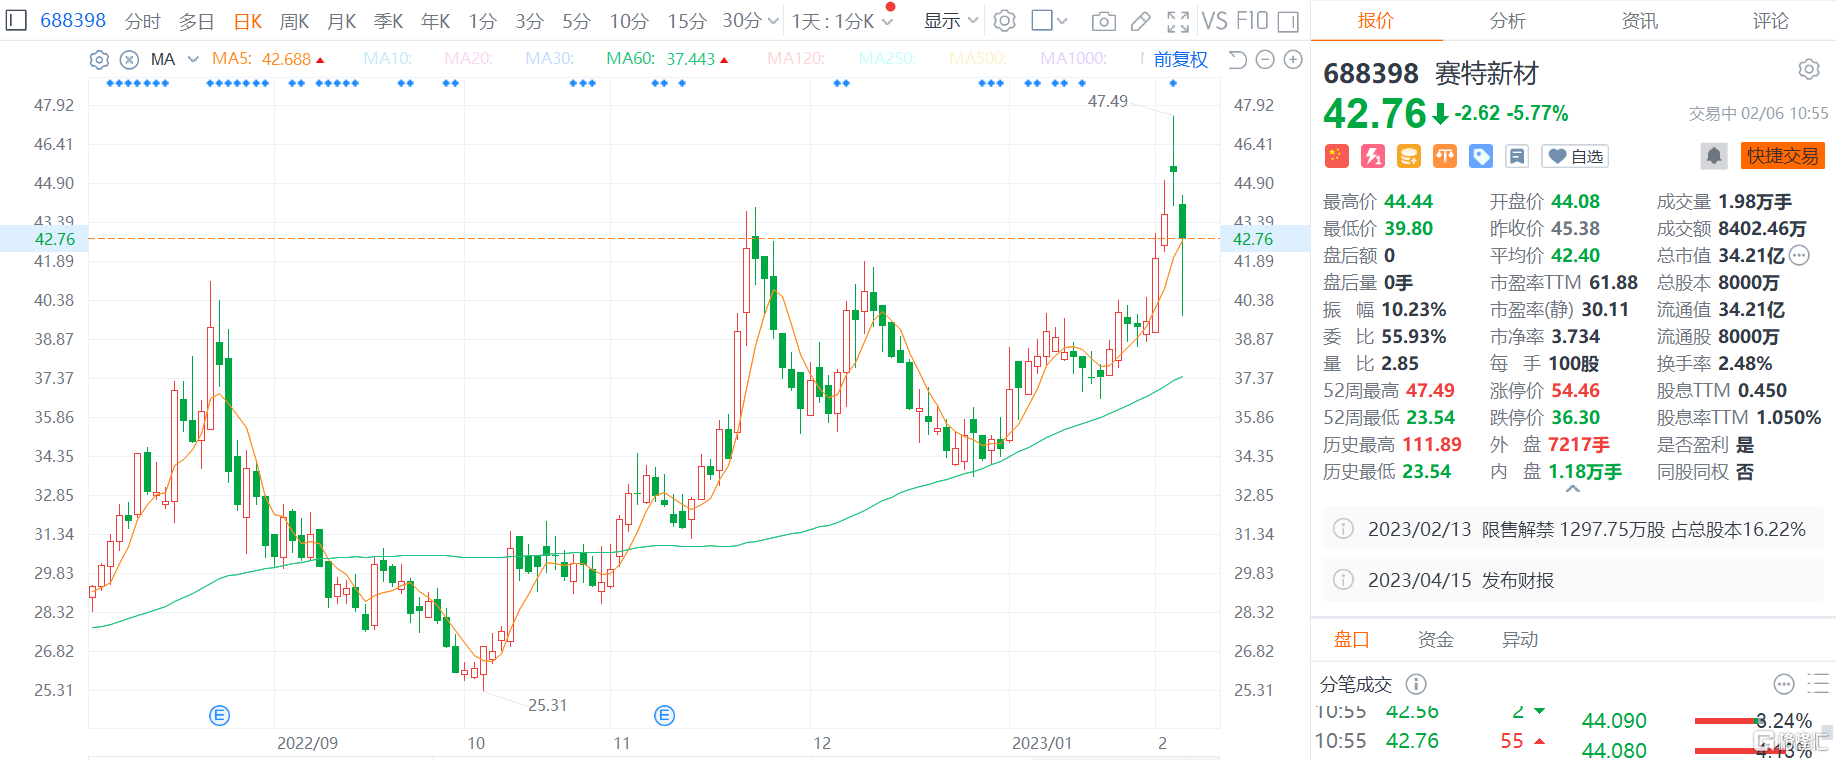Toggle the right side panel icon
The height and width of the screenshot is (760, 1836).
(x=1289, y=21)
